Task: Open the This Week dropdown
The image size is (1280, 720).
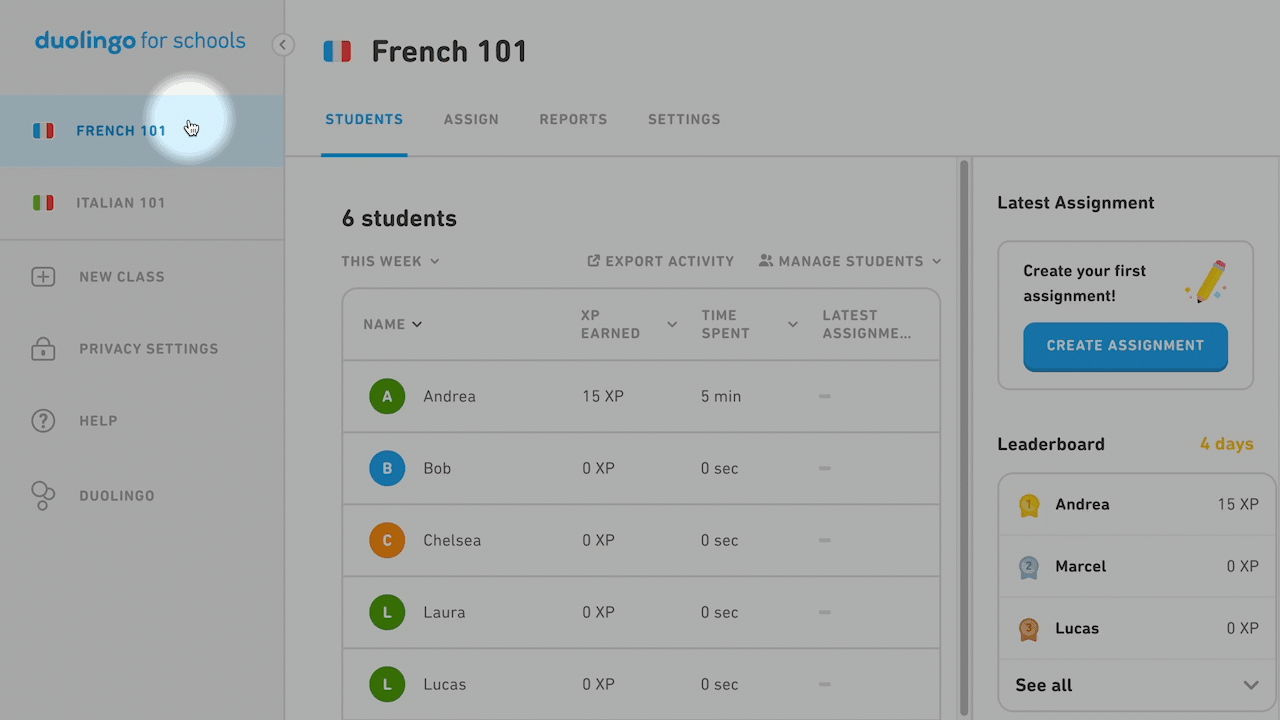Action: [x=390, y=261]
